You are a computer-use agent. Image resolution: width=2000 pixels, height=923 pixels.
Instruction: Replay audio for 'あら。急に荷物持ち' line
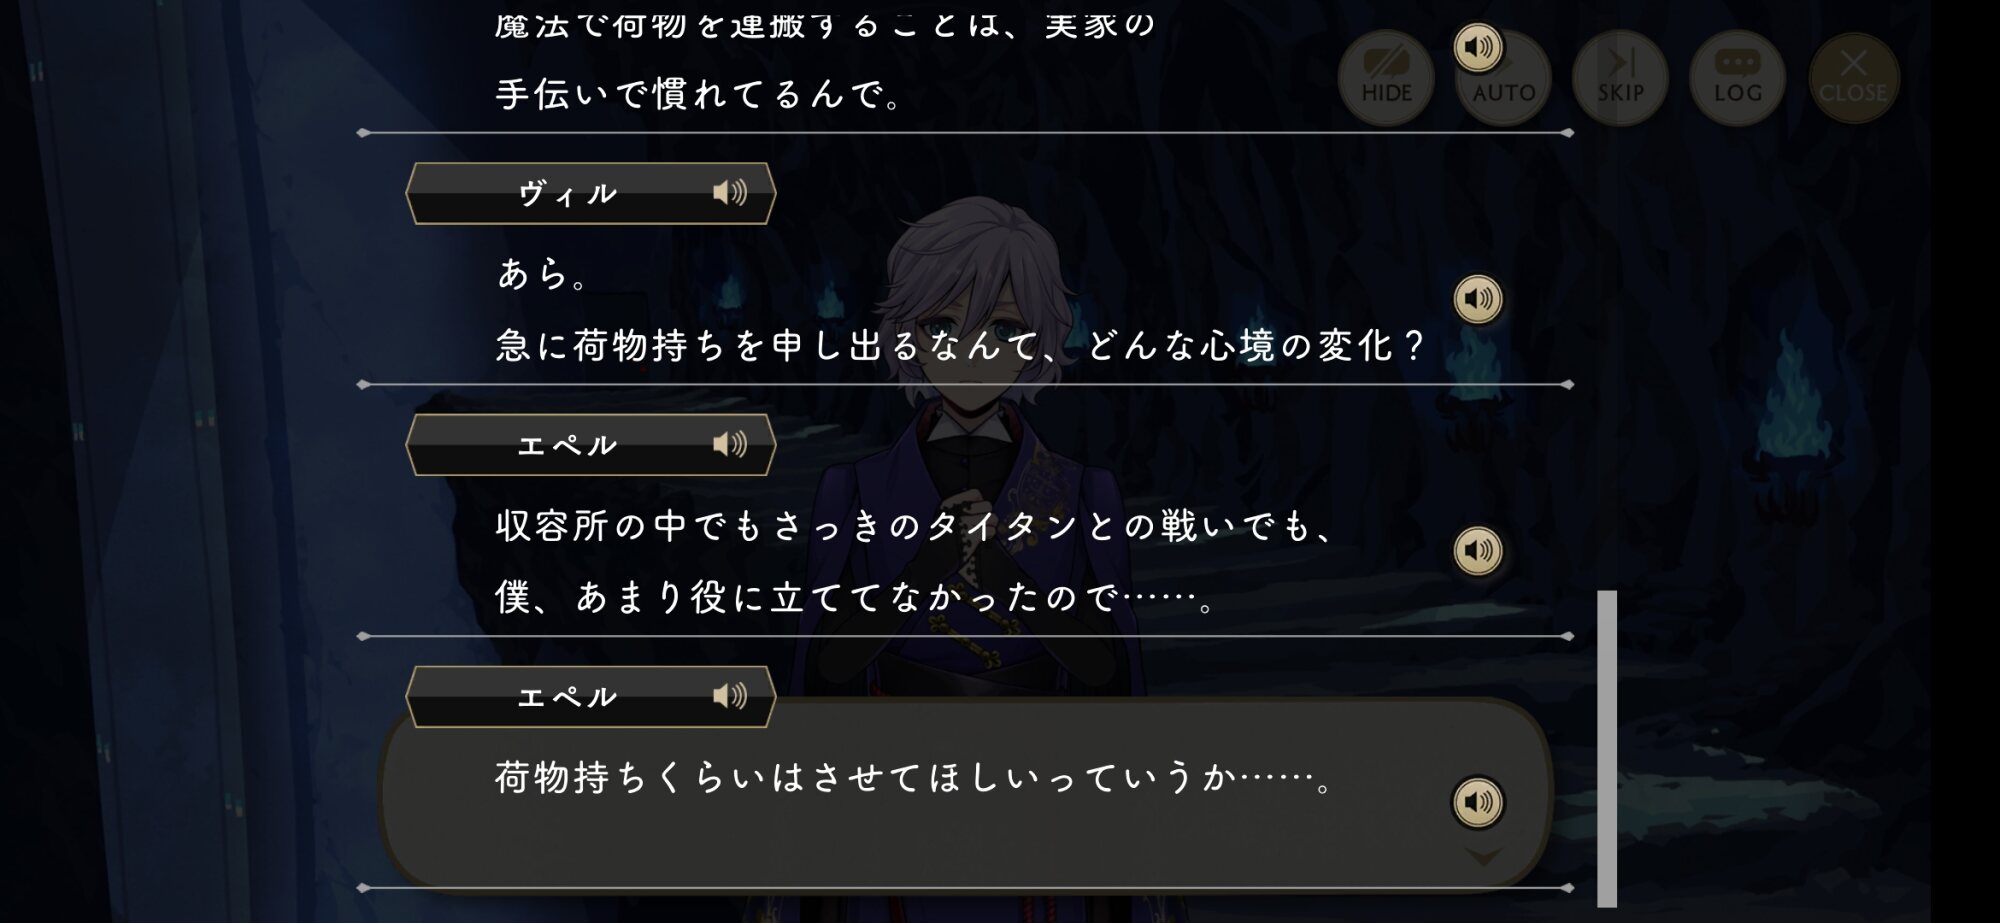tap(1478, 299)
